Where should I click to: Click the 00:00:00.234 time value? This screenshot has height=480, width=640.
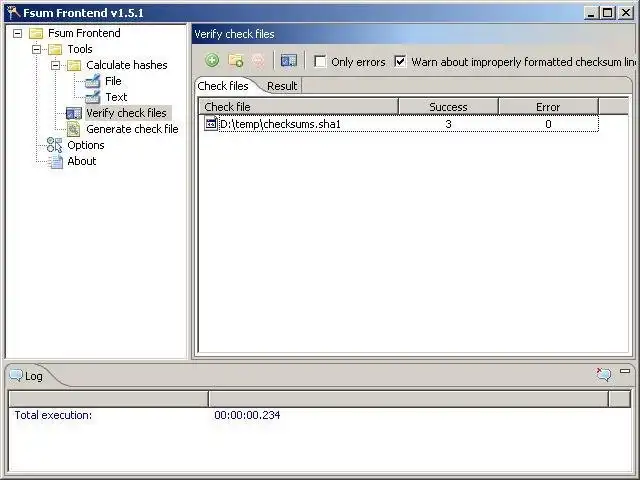tap(247, 415)
